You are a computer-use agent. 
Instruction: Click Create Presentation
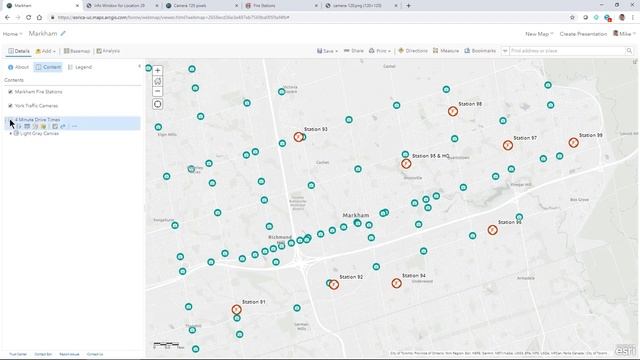(x=583, y=34)
